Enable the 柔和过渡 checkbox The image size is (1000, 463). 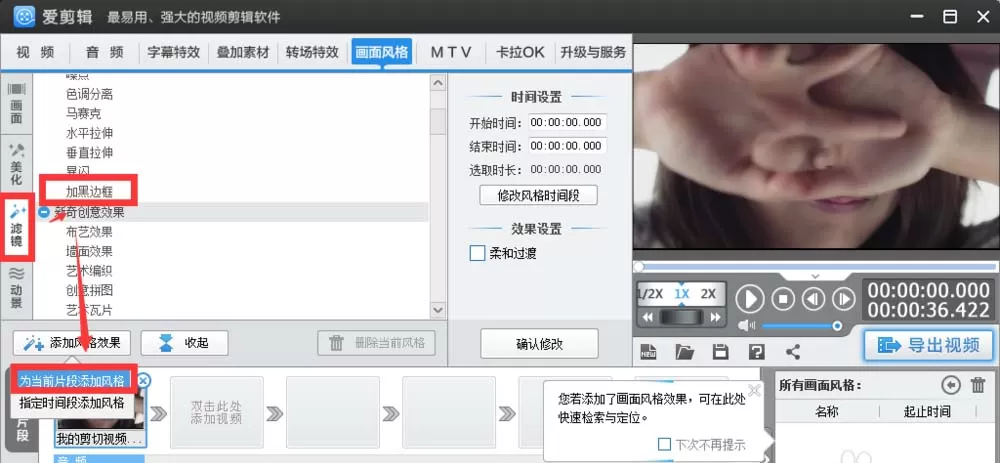pyautogui.click(x=477, y=253)
